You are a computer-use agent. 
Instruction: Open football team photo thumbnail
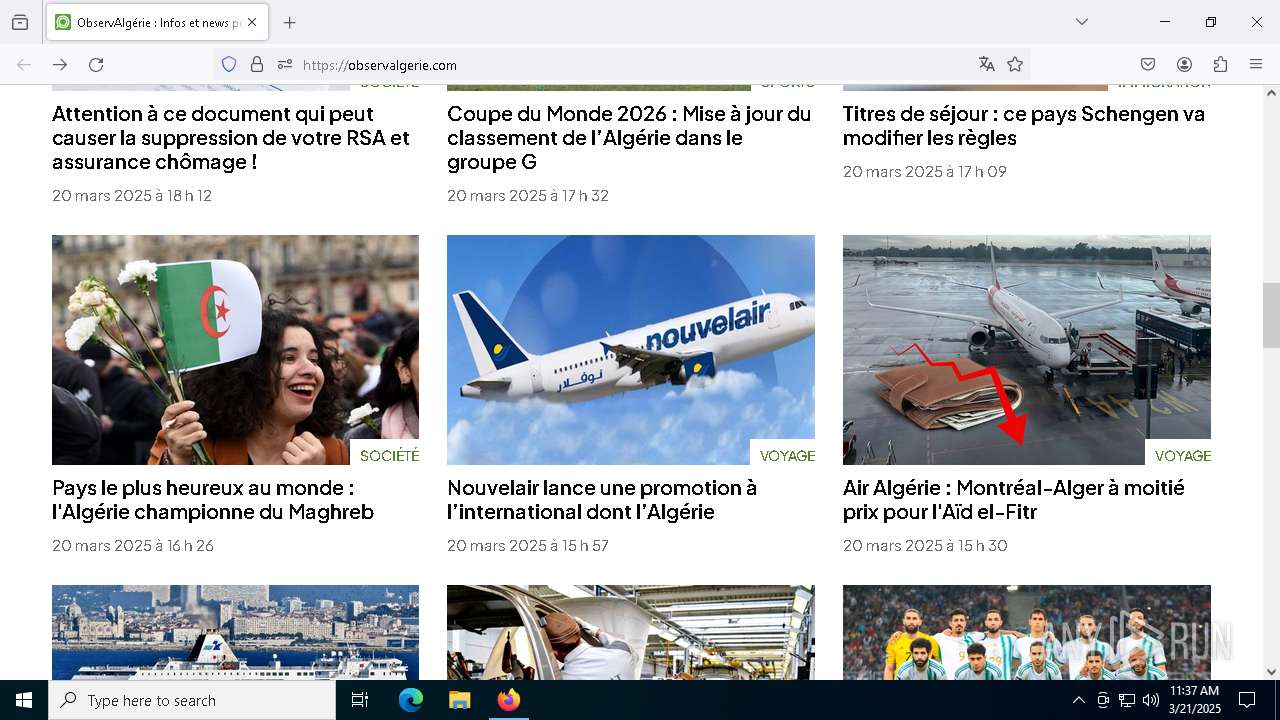click(x=1027, y=632)
